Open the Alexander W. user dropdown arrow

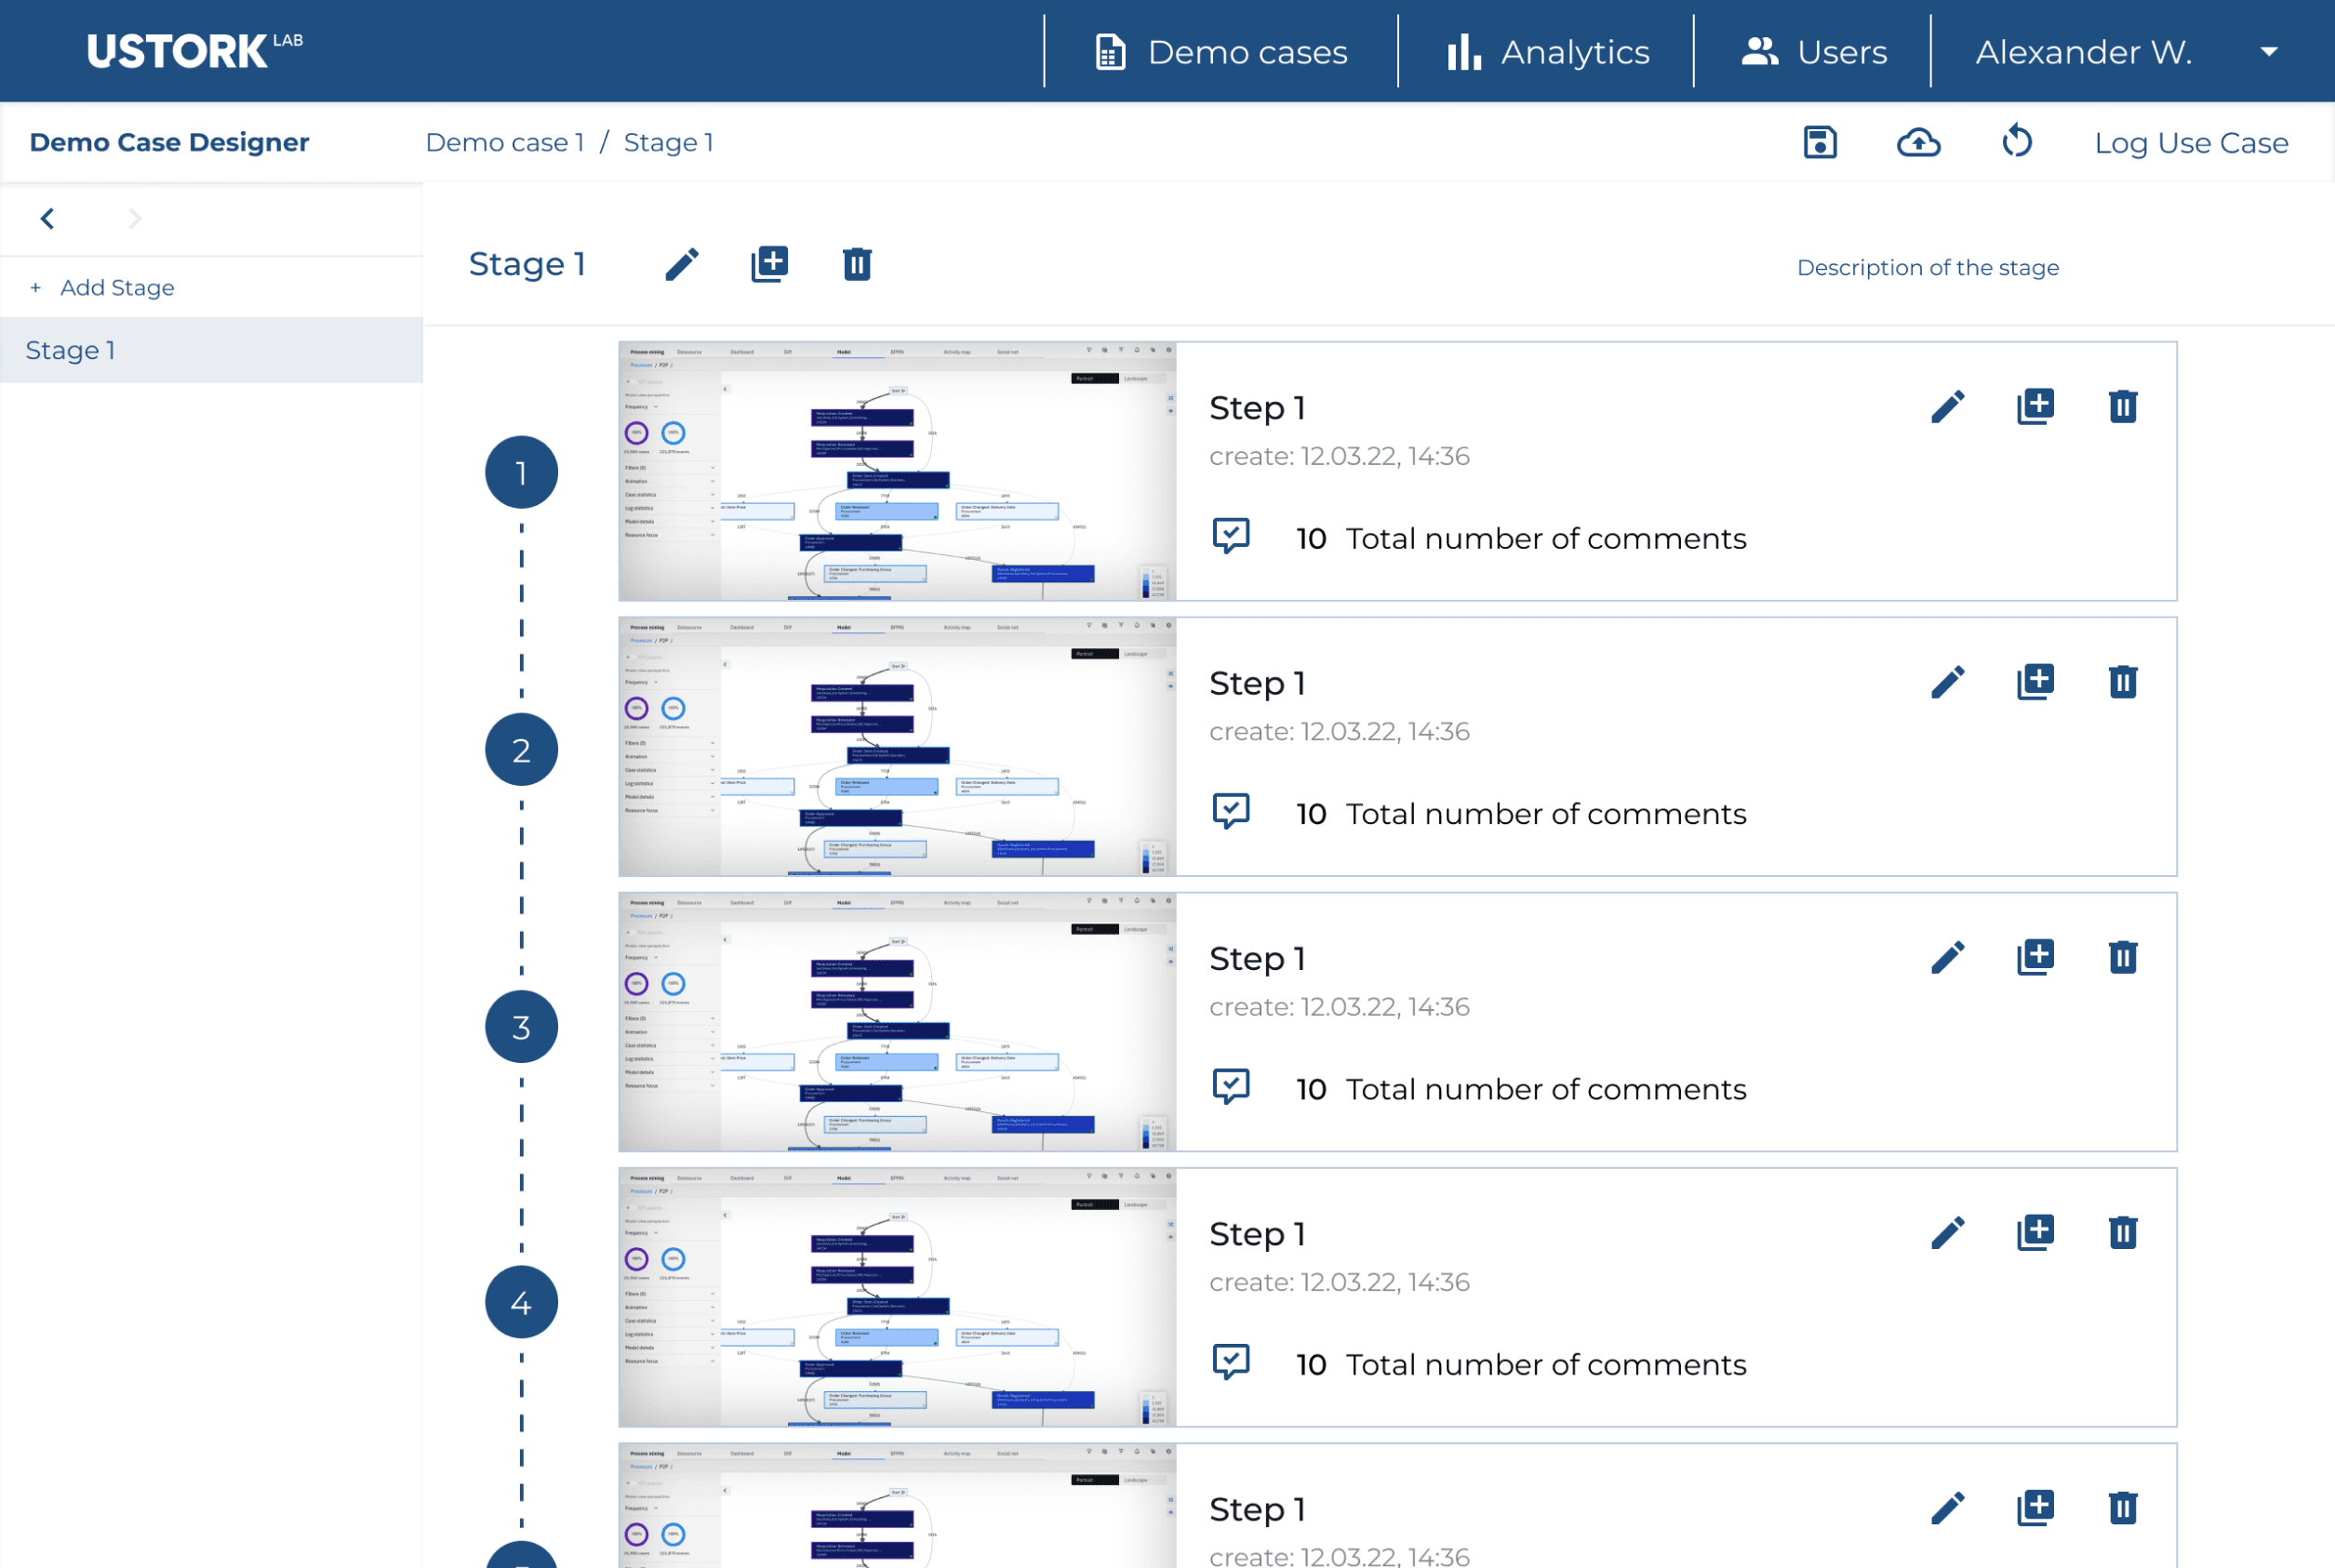pos(2269,52)
